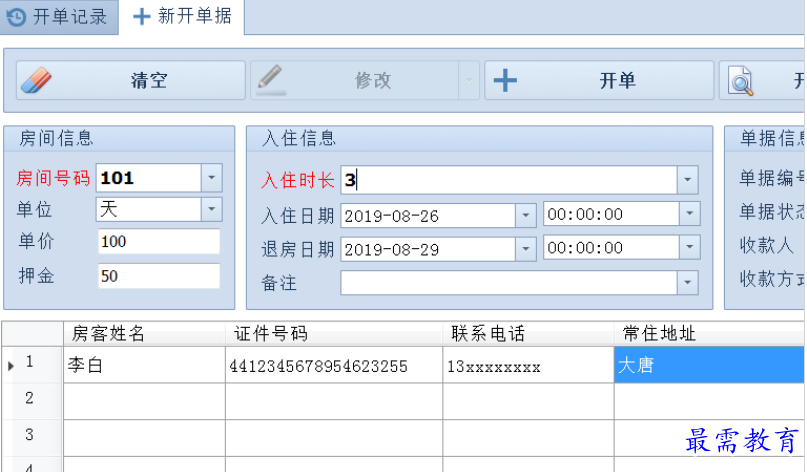The image size is (807, 472).
Task: Expand the 备注 dropdown arrow
Action: (687, 283)
